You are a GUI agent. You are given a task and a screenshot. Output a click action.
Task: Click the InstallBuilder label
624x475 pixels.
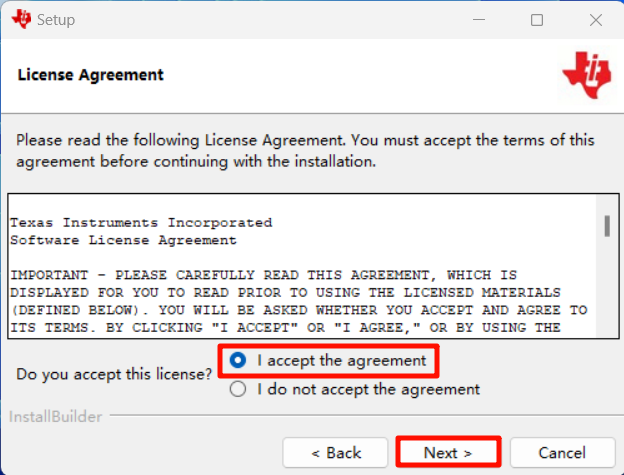(x=55, y=416)
